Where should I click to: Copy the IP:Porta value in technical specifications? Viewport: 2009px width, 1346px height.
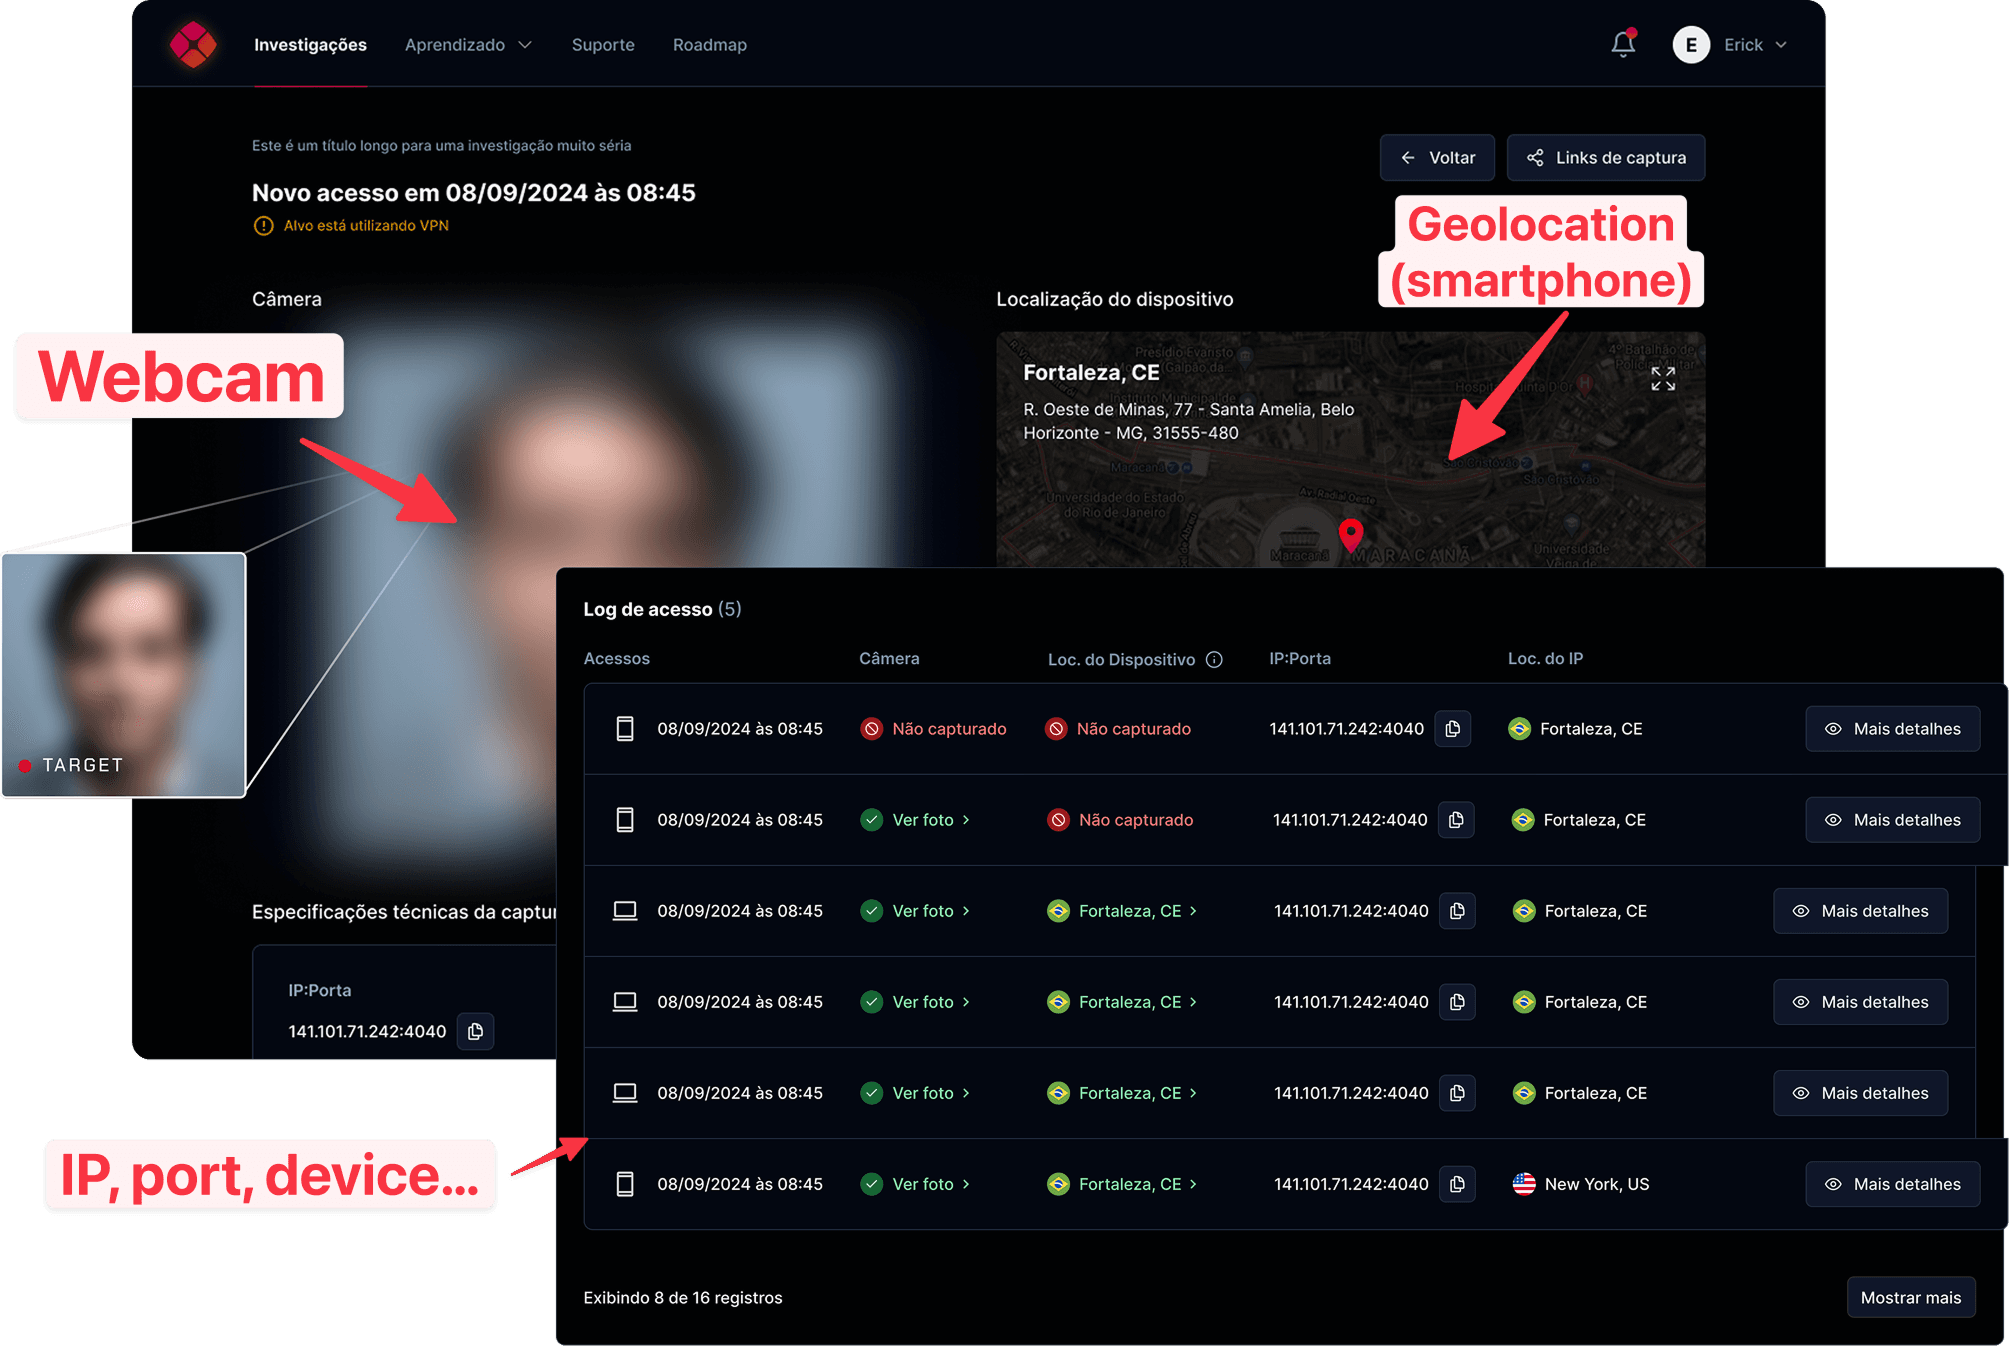click(x=475, y=1031)
